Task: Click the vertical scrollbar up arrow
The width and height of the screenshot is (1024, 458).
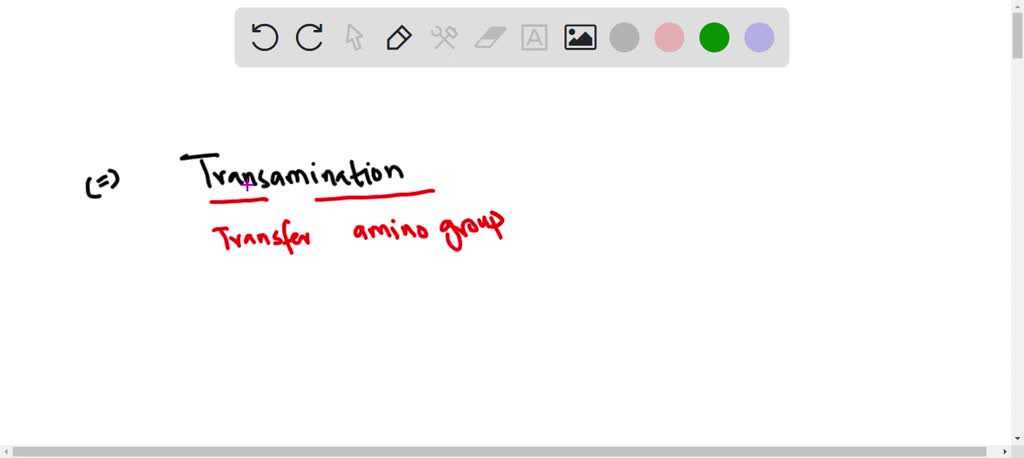Action: click(1017, 6)
